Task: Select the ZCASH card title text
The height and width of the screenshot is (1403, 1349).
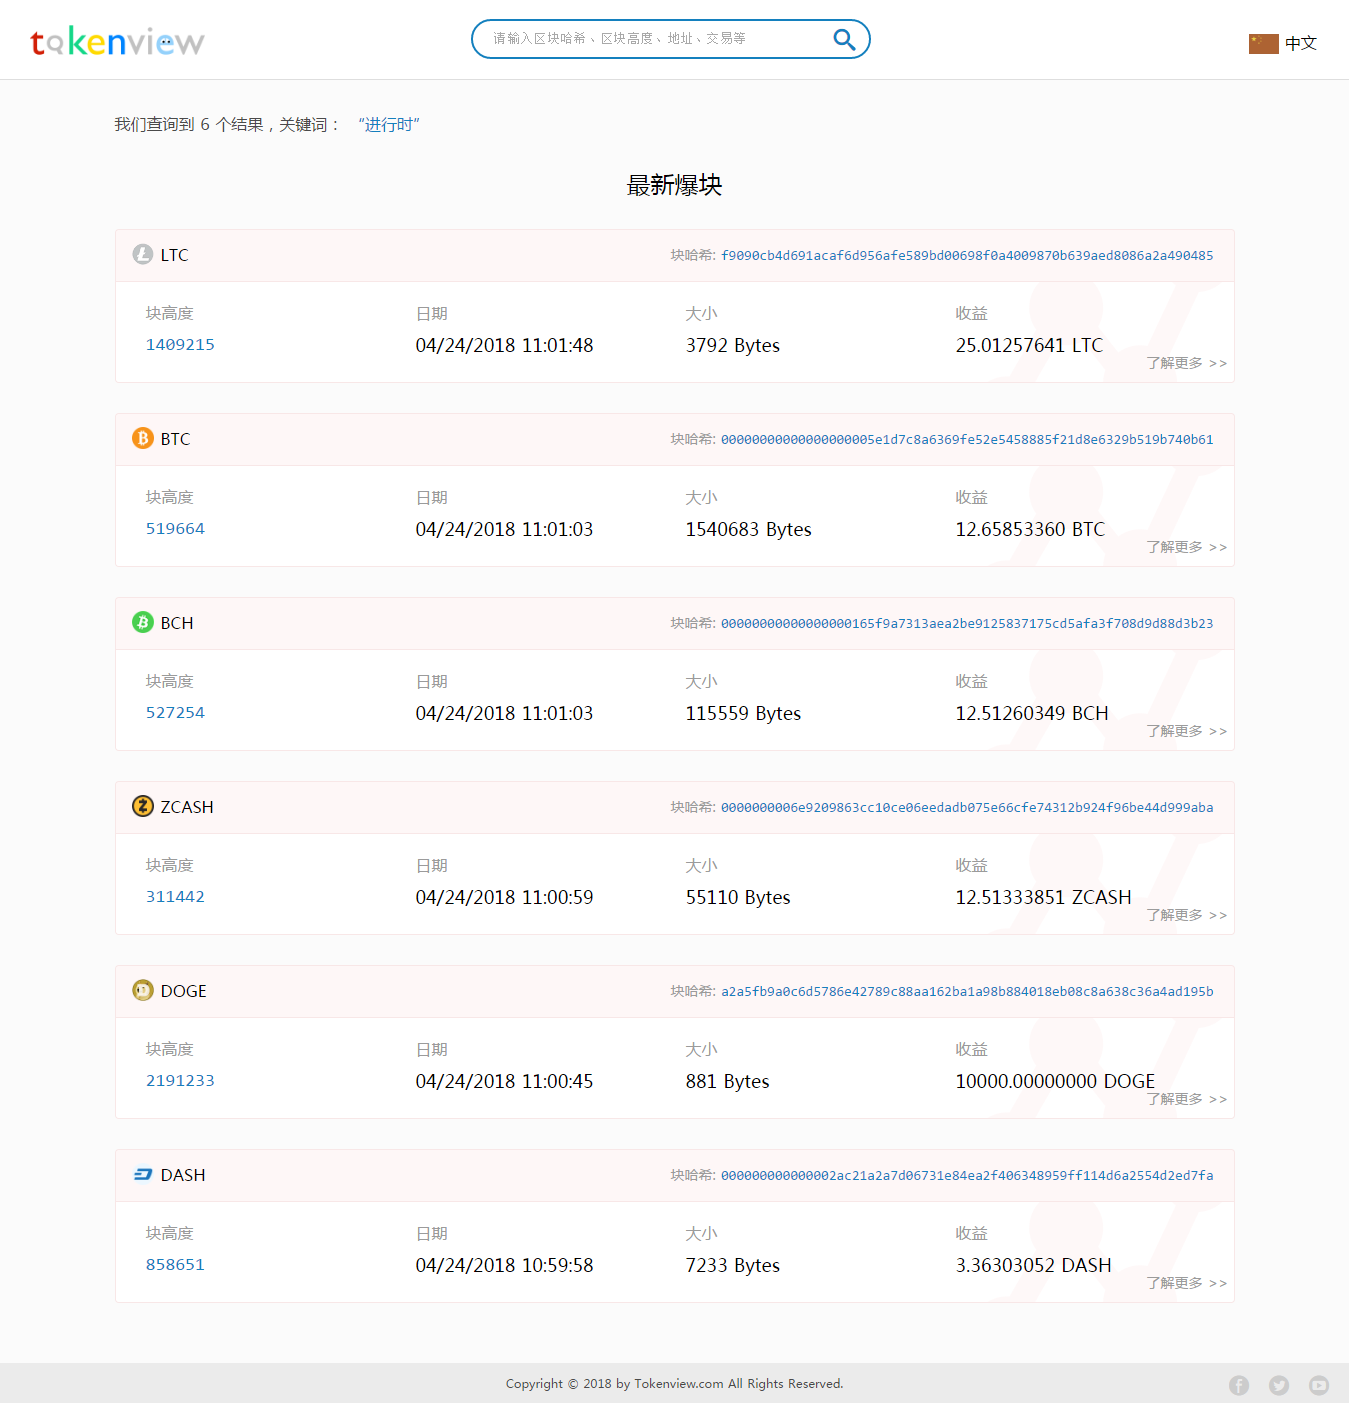Action: coord(187,807)
